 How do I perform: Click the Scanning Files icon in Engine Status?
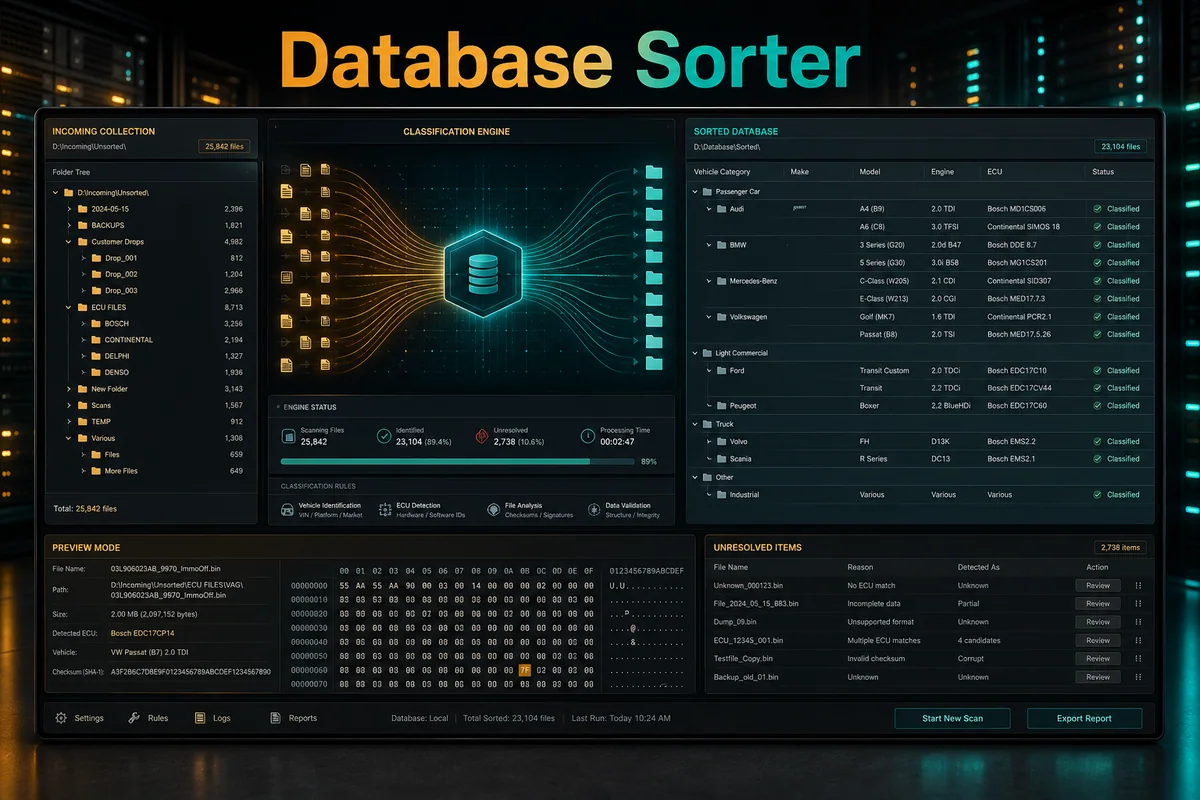pos(289,435)
